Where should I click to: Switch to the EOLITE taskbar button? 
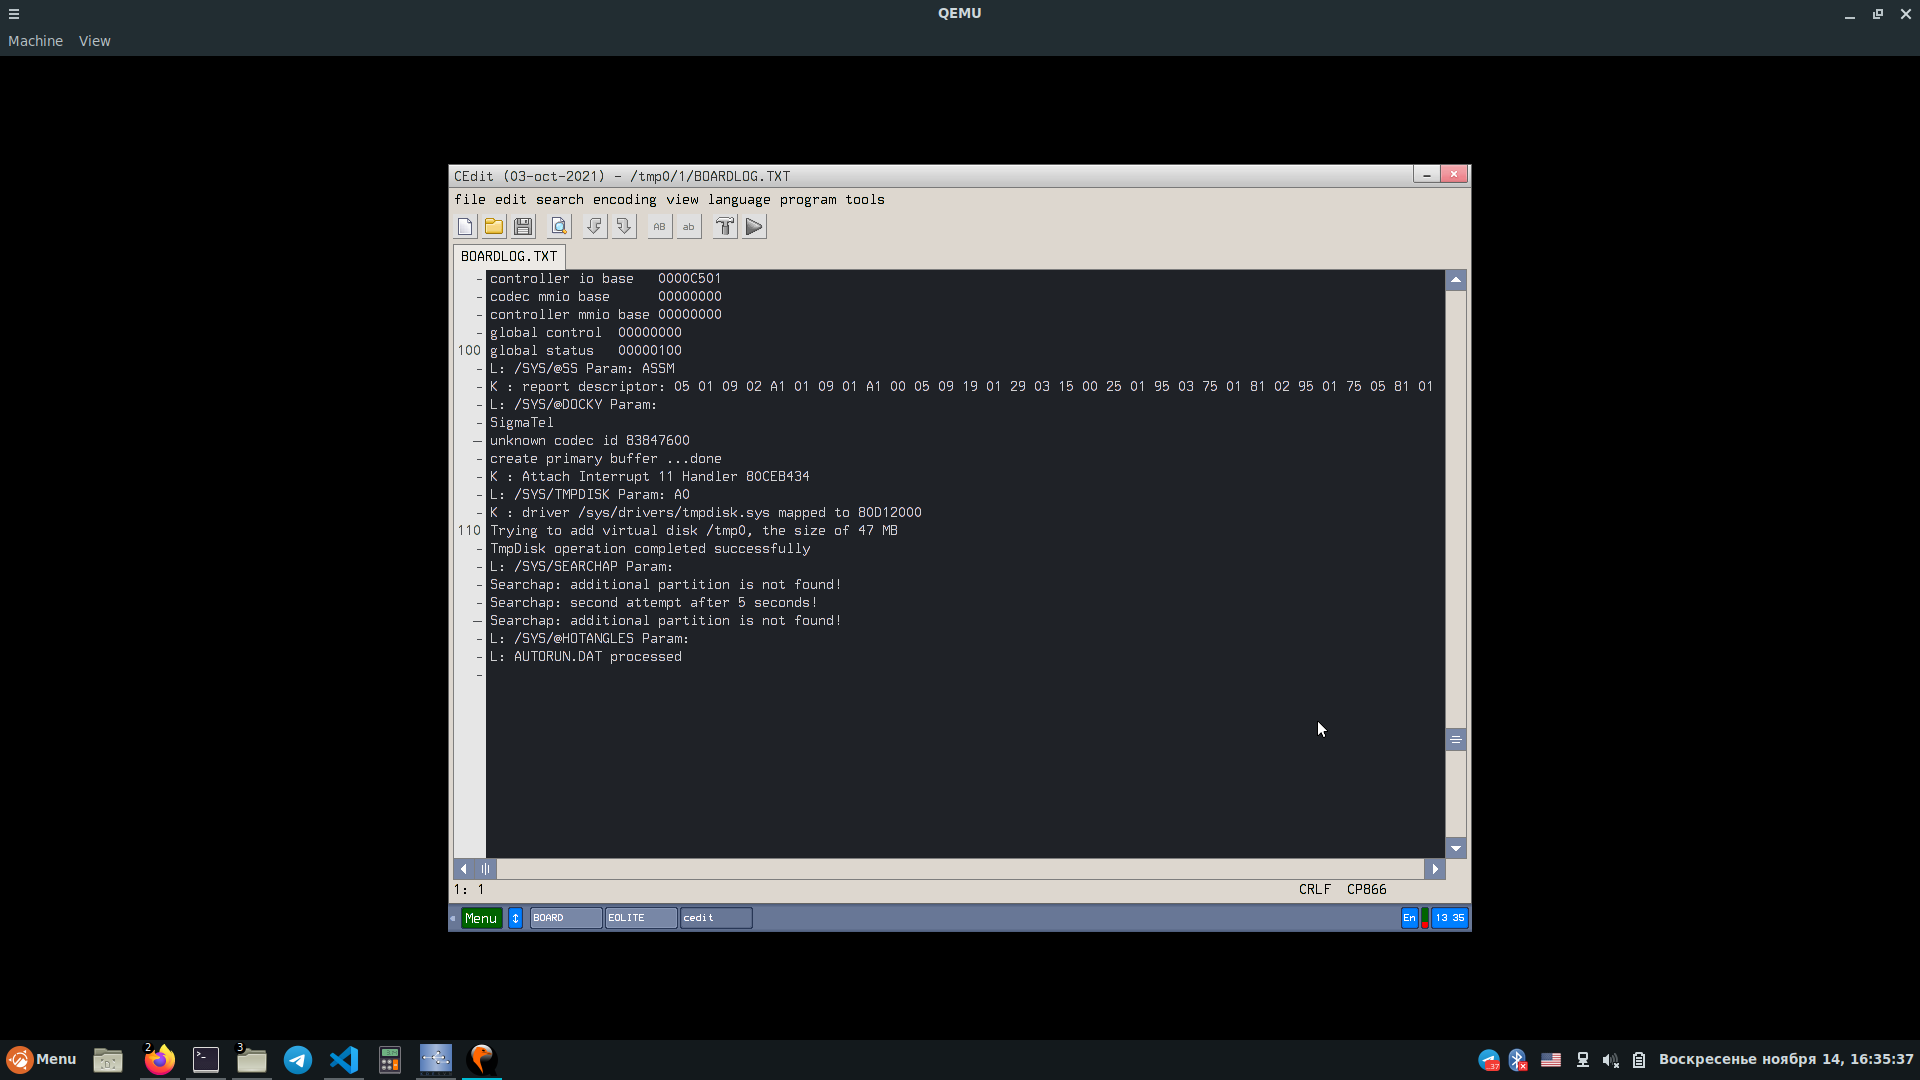click(640, 918)
